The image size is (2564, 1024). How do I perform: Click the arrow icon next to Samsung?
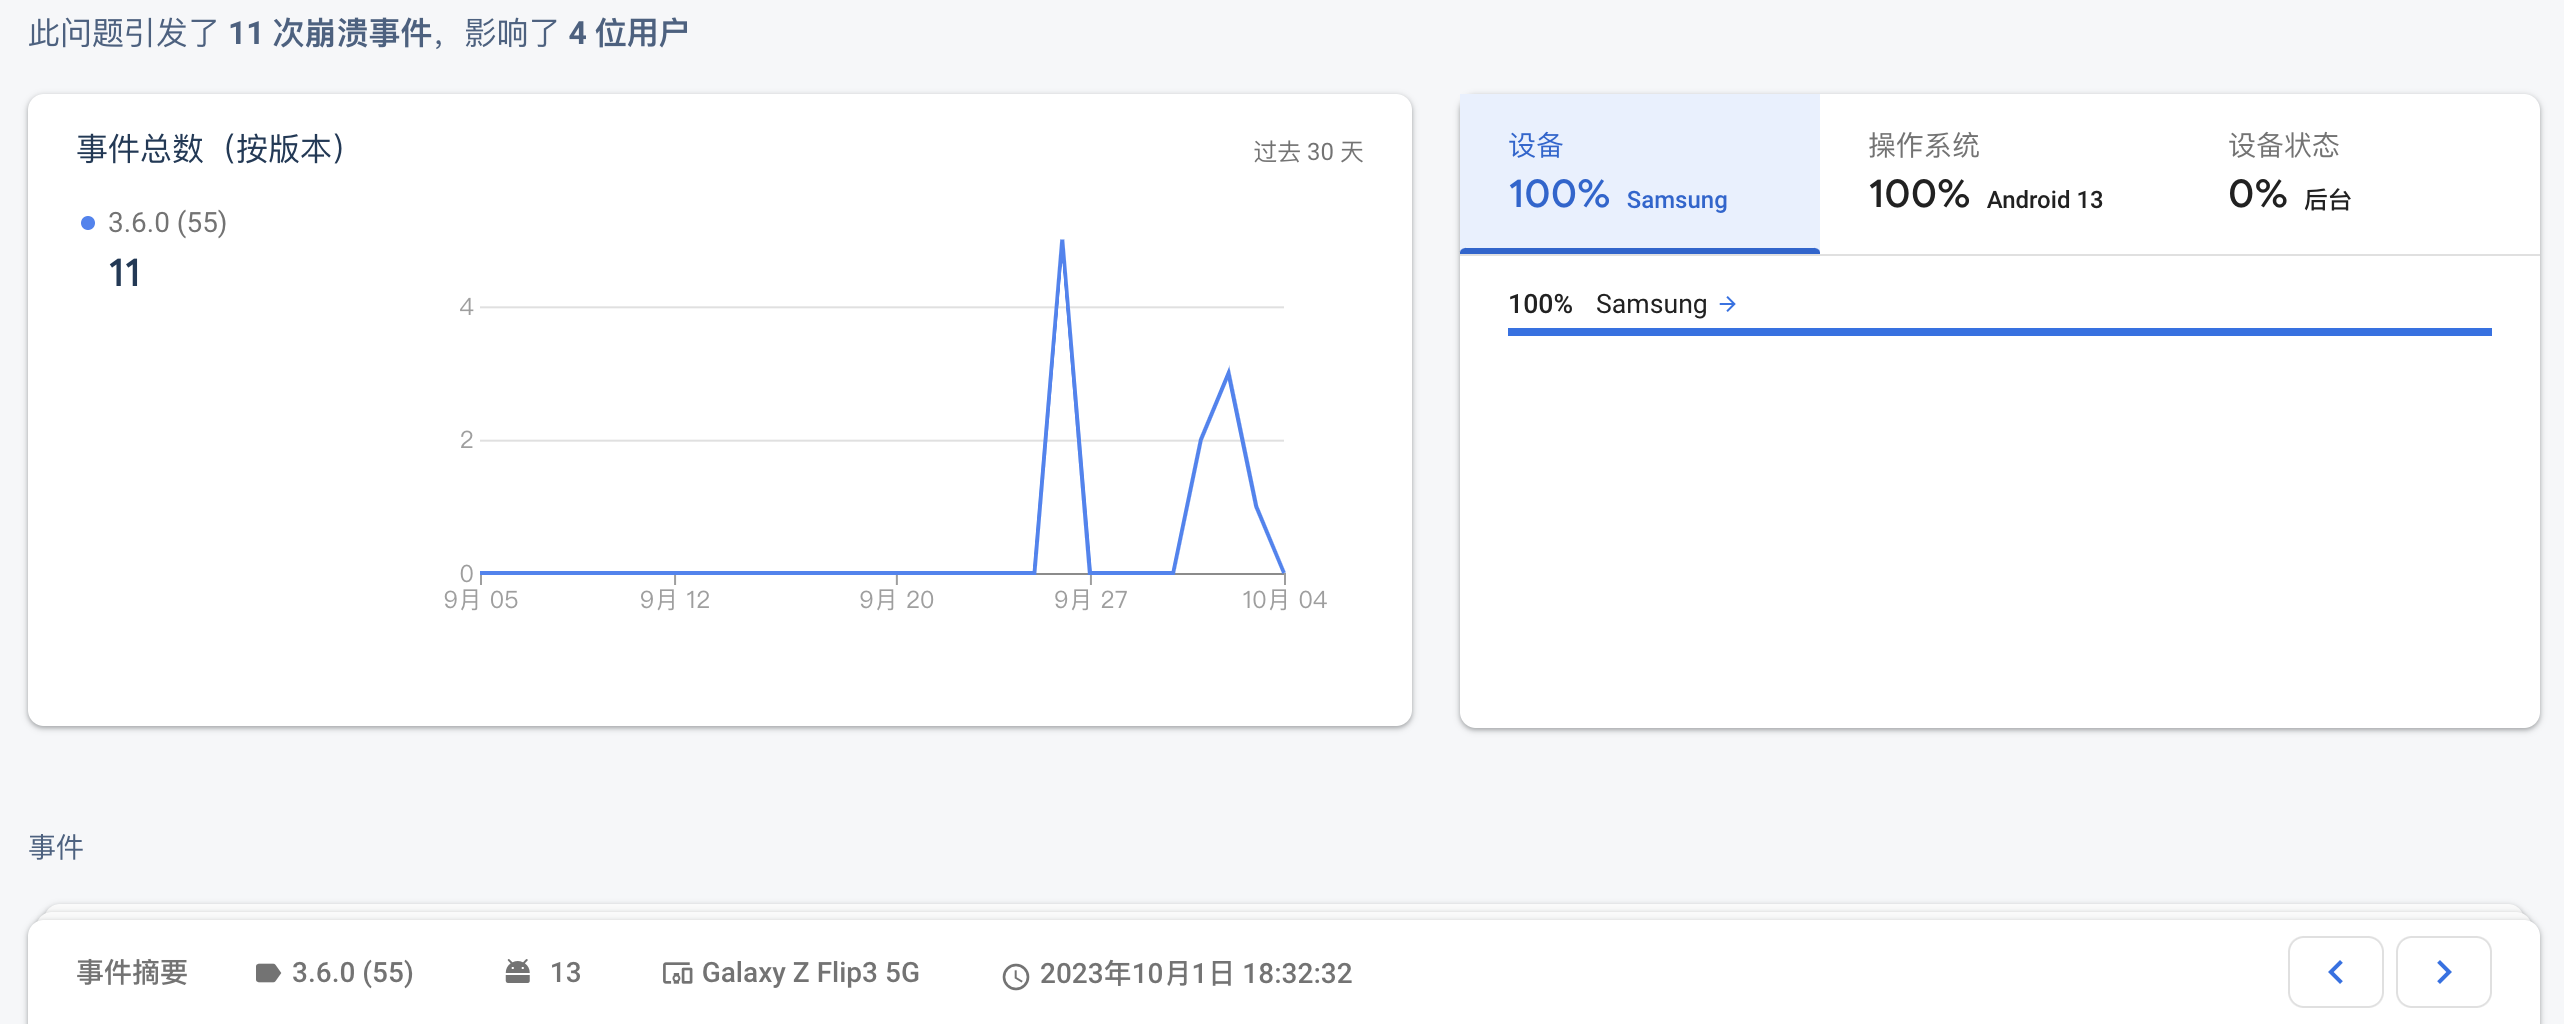[x=1728, y=304]
